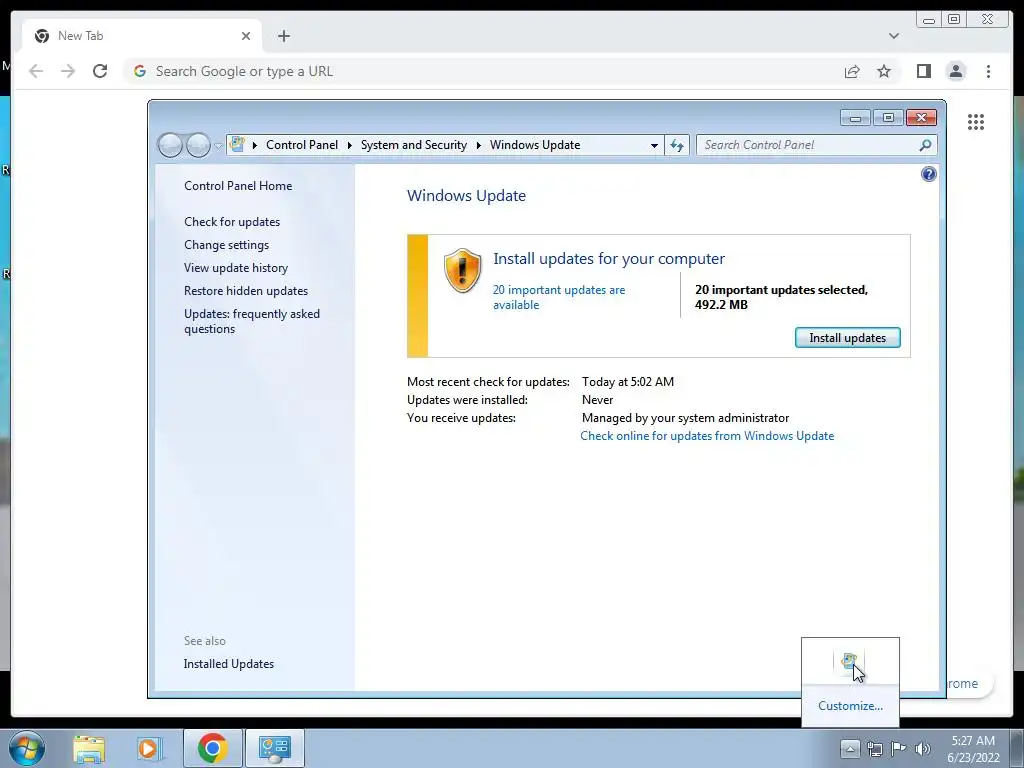Expand the address bar history dropdown

point(654,145)
